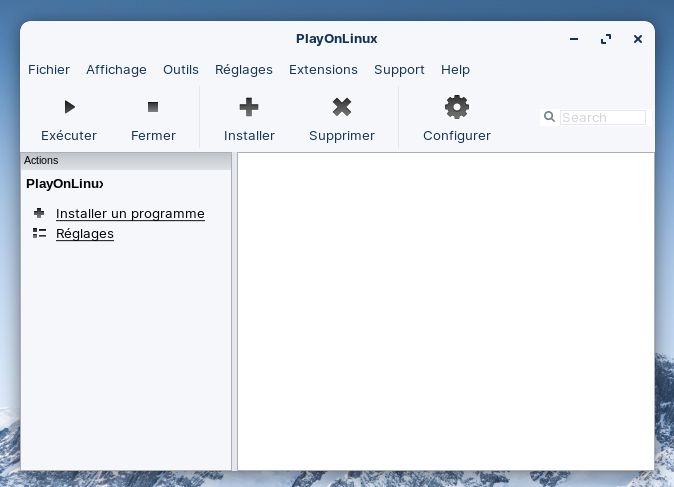Screen dimensions: 674x487
Task: Open Configurer via the gear icon
Action: (x=456, y=107)
